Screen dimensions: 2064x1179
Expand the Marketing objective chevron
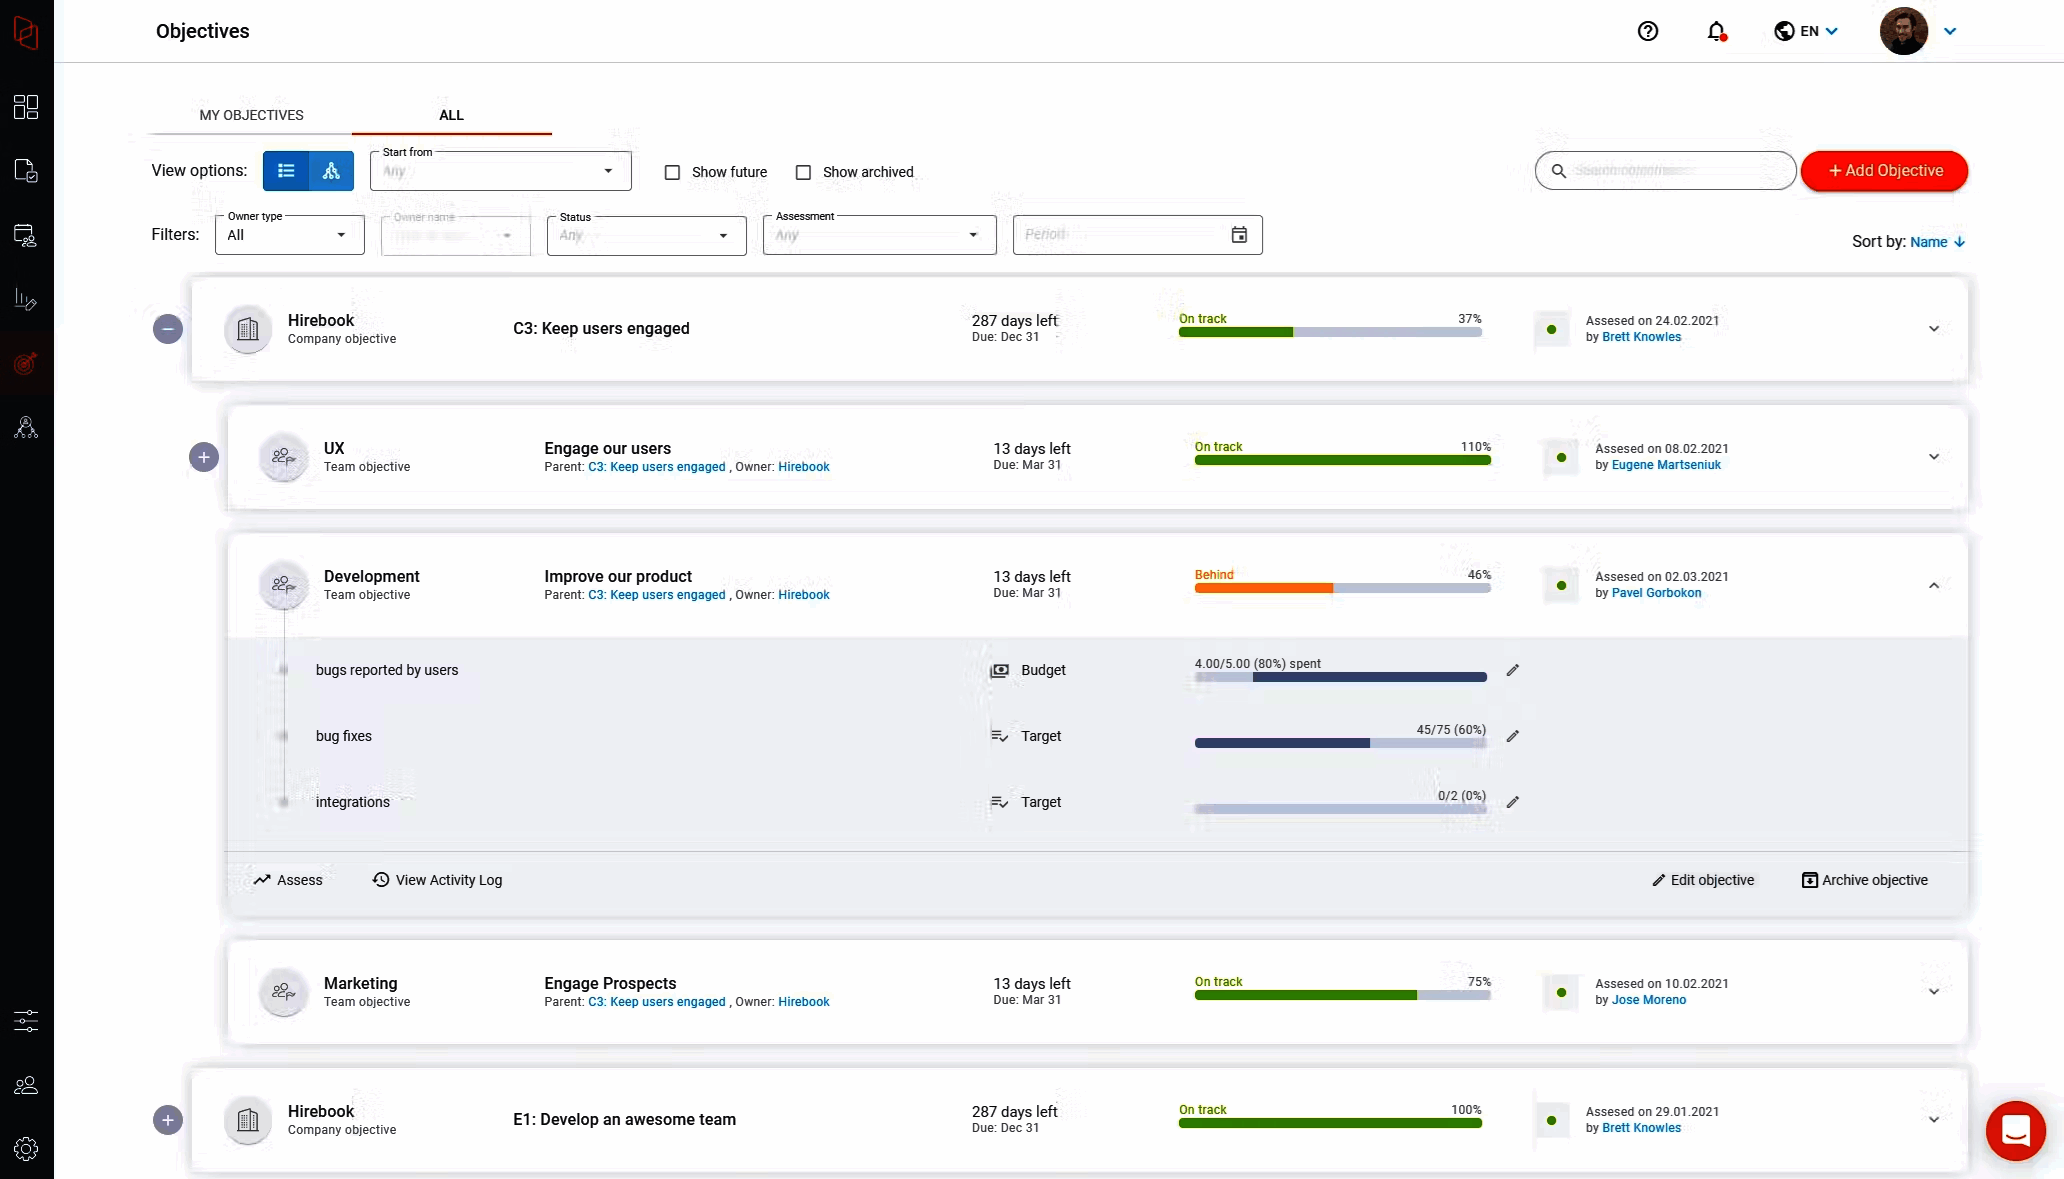(1934, 992)
